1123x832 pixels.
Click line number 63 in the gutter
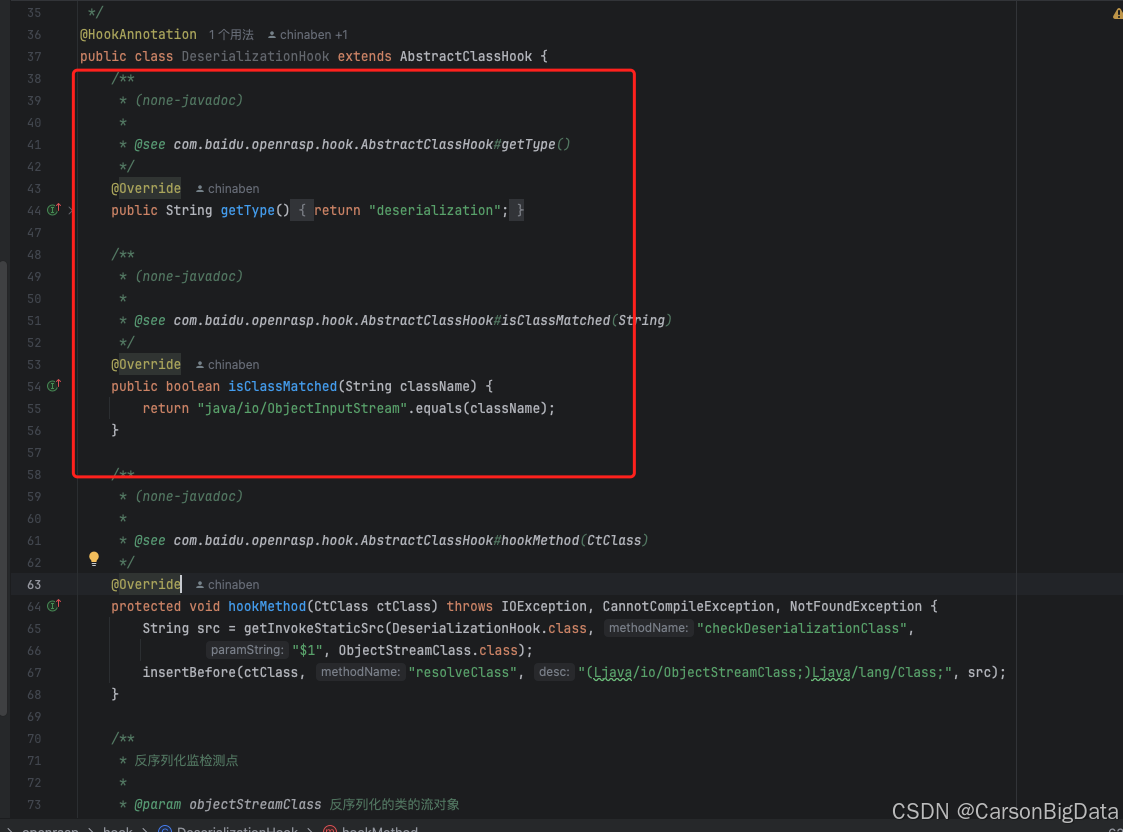34,585
